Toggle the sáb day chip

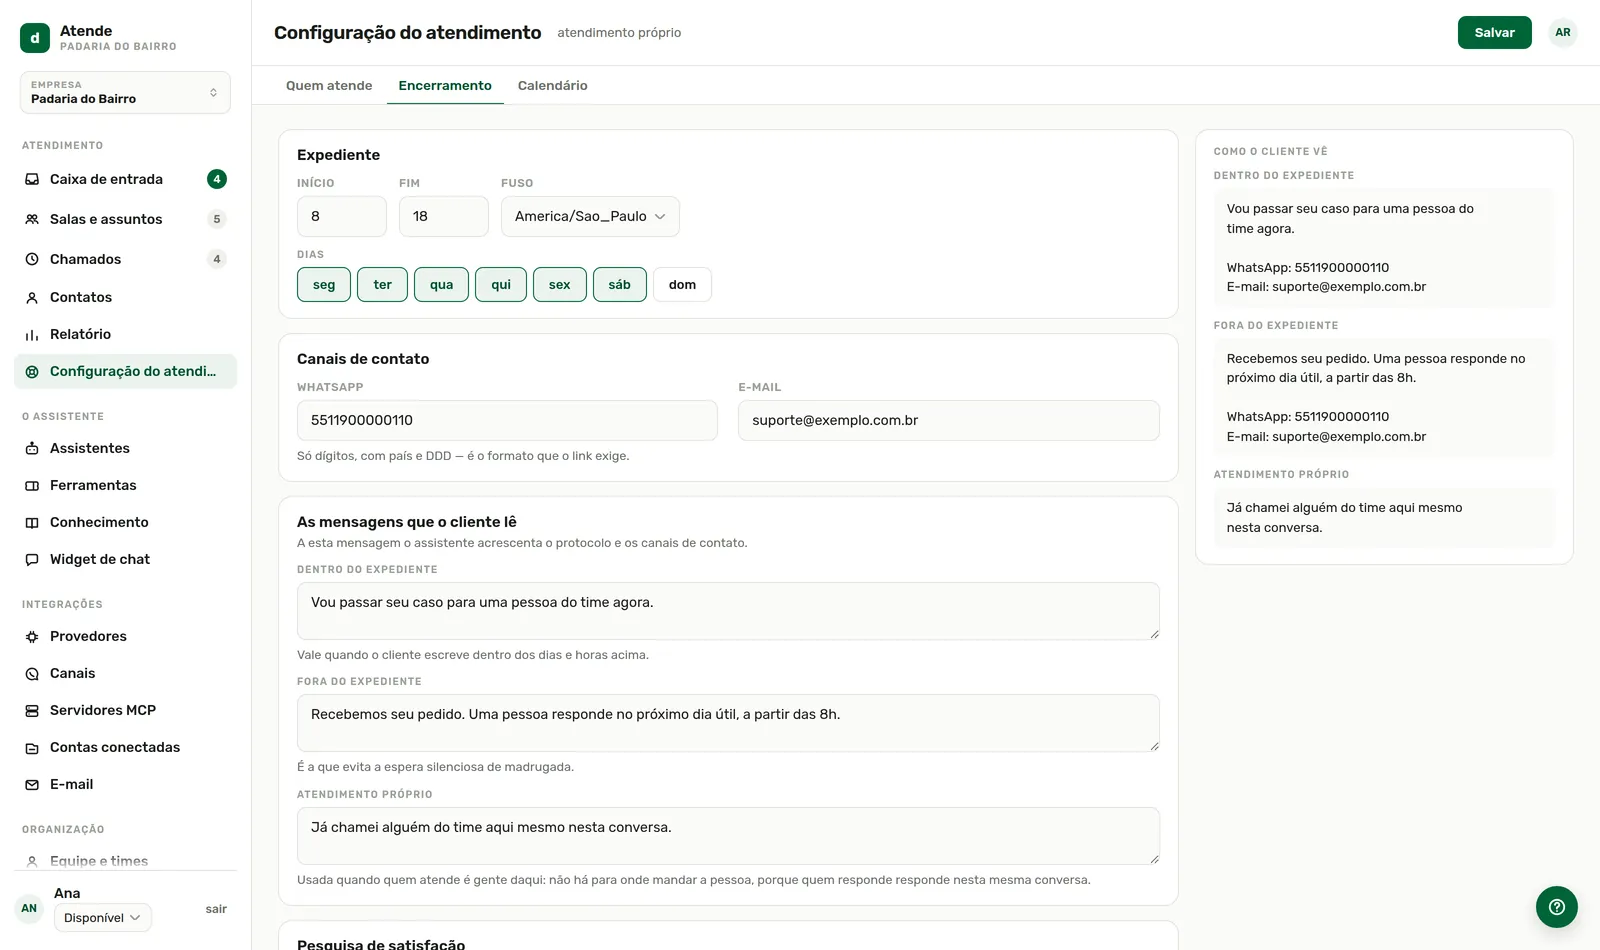point(620,285)
